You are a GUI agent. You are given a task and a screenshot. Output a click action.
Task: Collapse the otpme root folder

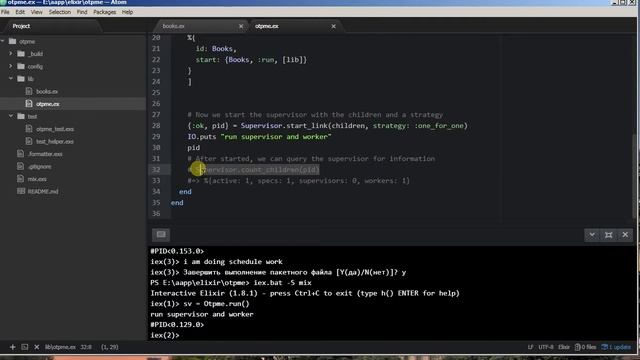[3, 41]
